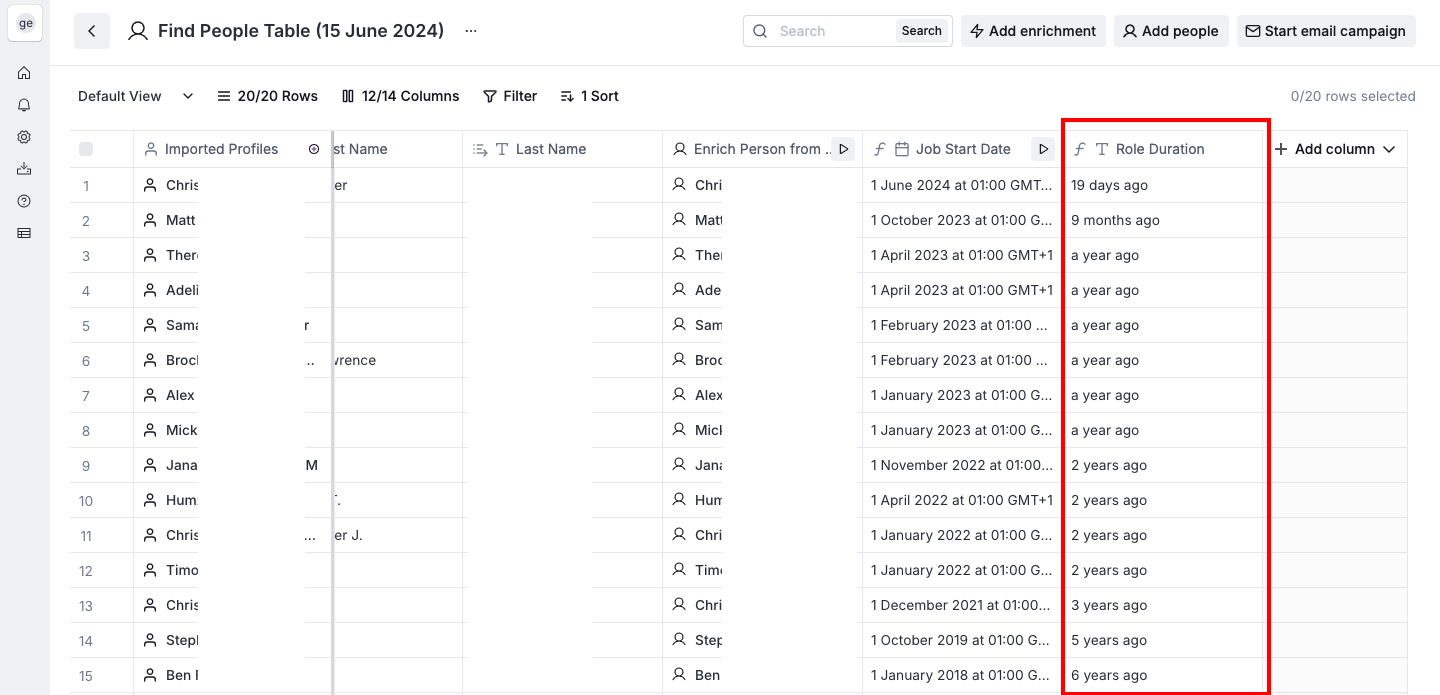Click the Add enrichment button

(1033, 31)
